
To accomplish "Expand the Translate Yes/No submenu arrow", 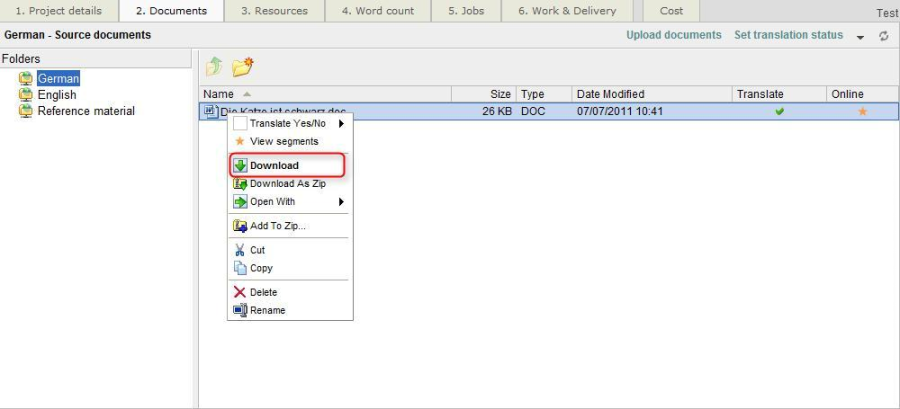I will [x=342, y=124].
